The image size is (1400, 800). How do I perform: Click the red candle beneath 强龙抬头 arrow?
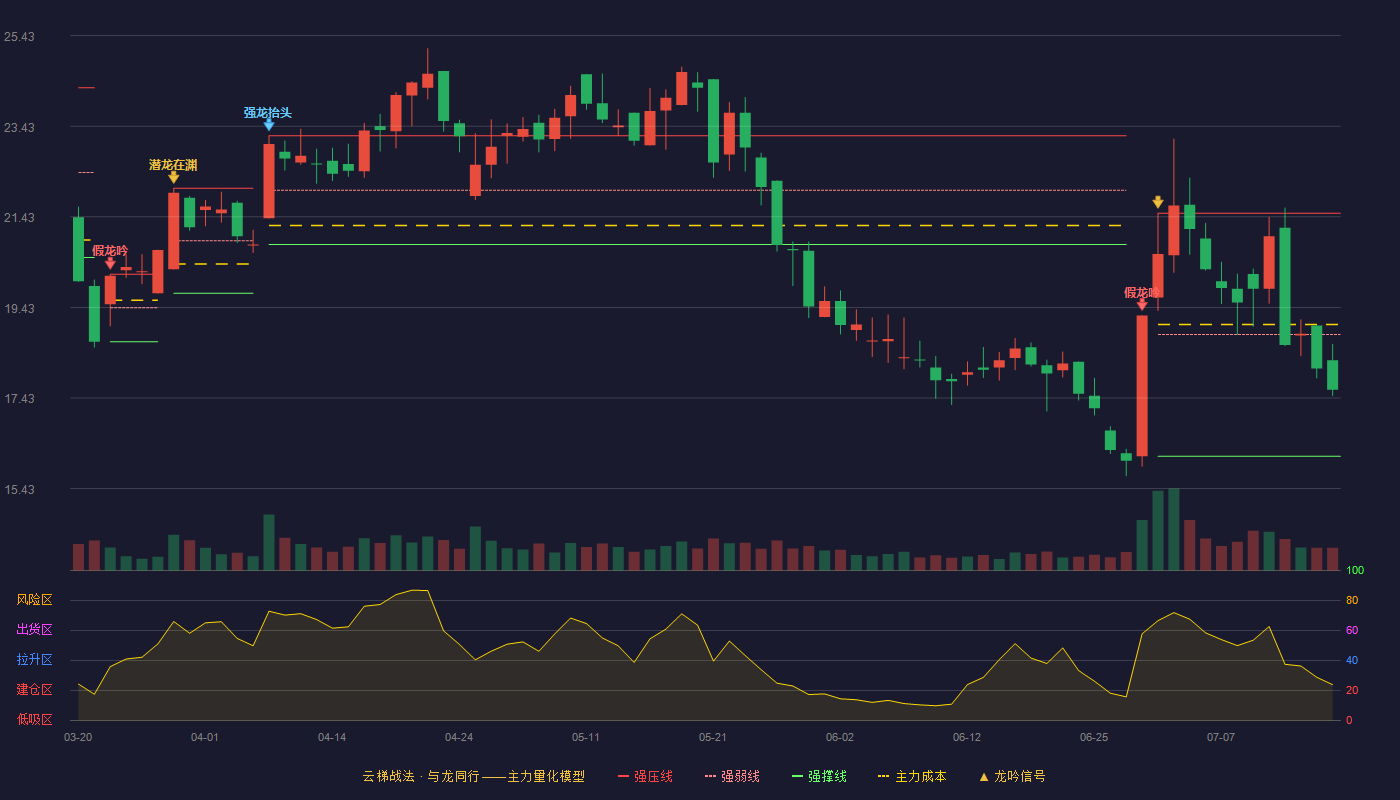tap(269, 181)
